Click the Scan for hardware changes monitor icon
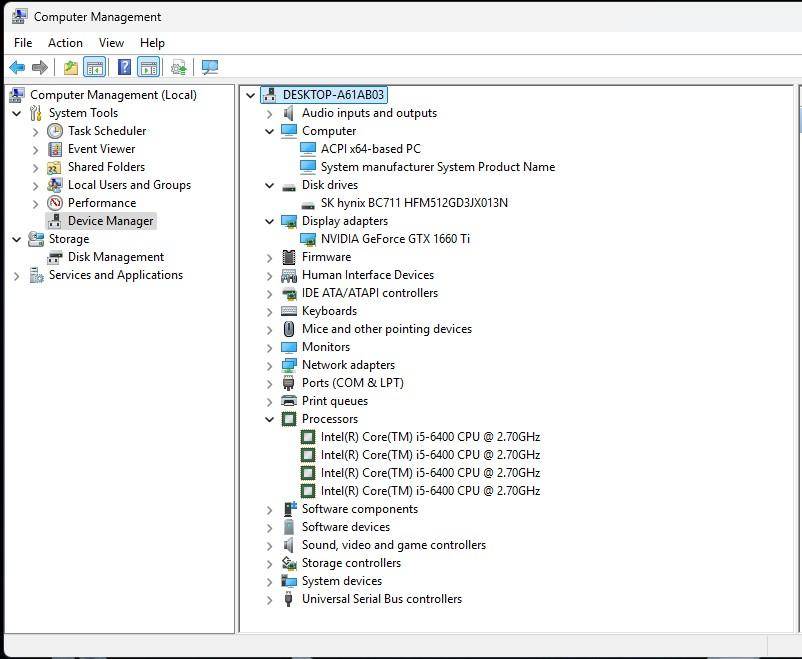Image resolution: width=802 pixels, height=659 pixels. coord(209,67)
